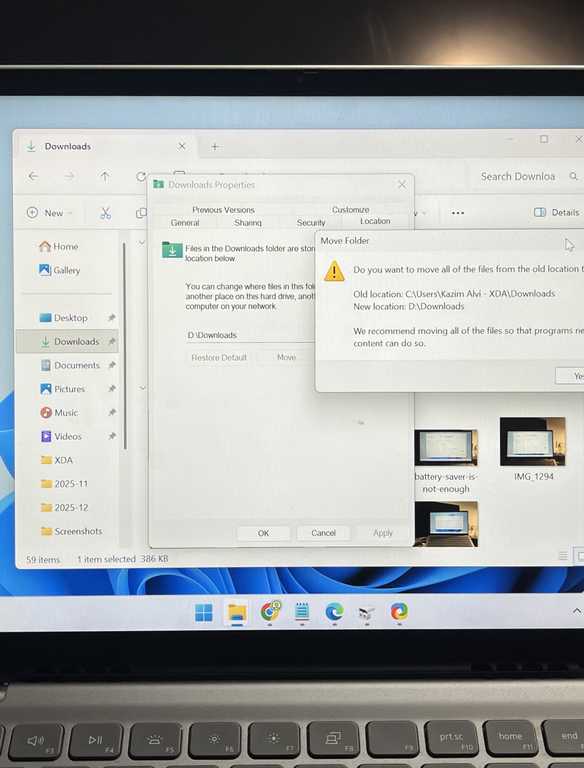Click the search magnifier icon
This screenshot has width=584, height=768.
[573, 176]
